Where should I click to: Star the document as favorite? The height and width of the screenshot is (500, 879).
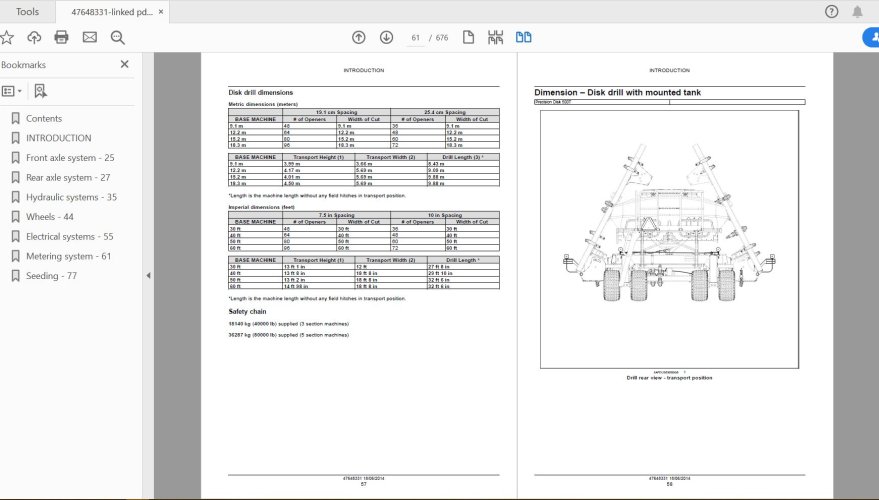[x=7, y=38]
